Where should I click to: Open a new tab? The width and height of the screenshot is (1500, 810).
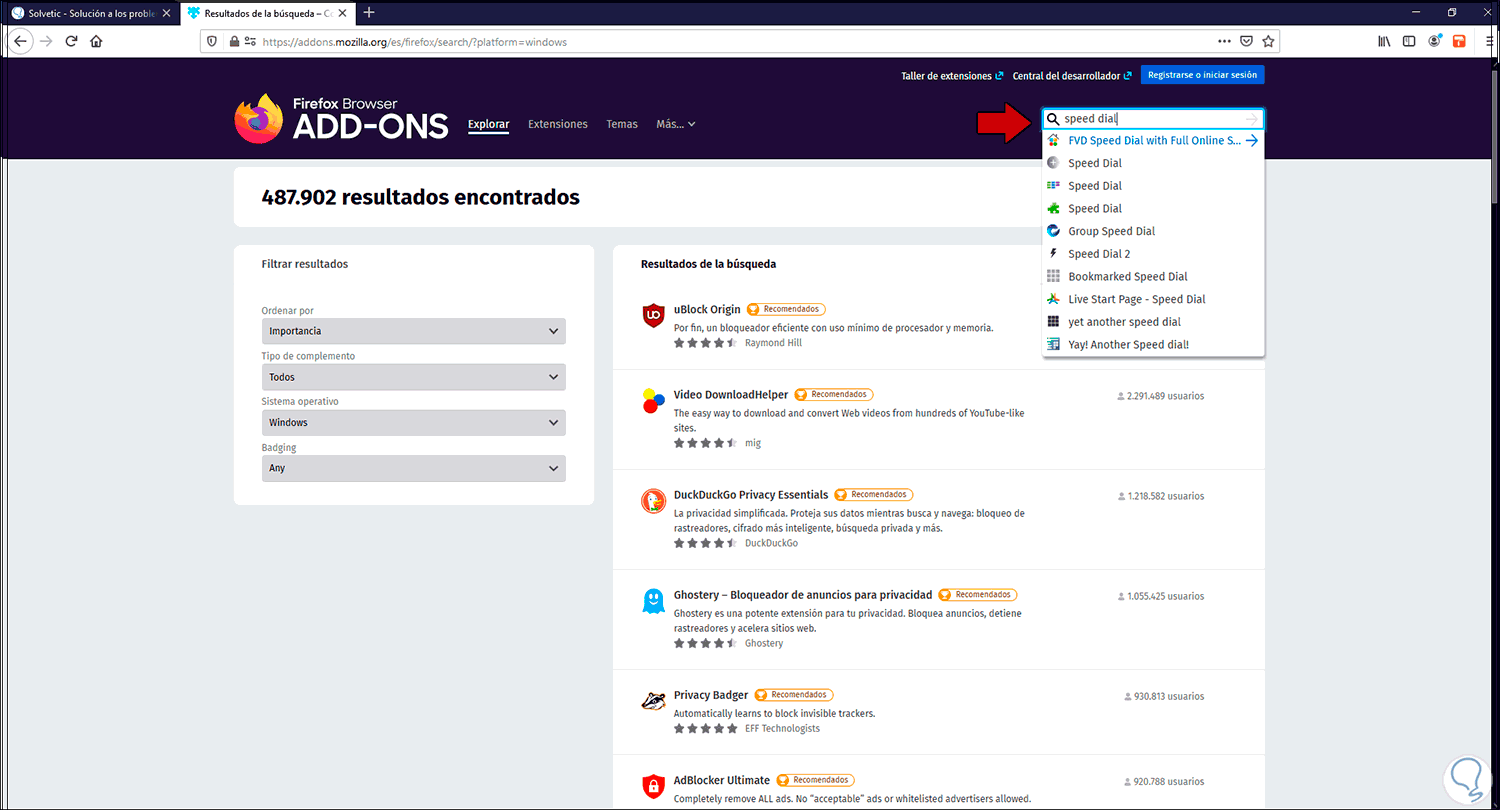click(x=369, y=13)
